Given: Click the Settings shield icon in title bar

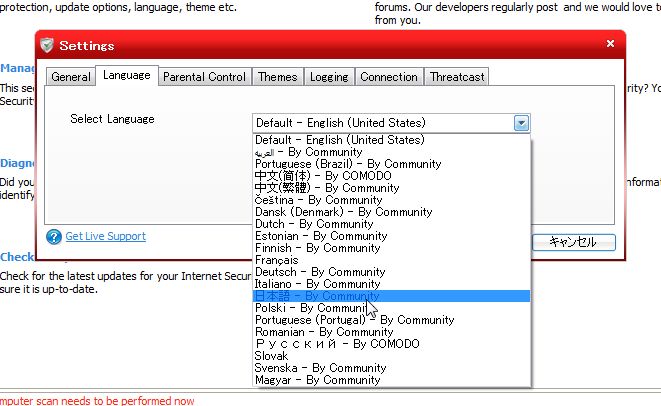Looking at the screenshot, I should point(47,45).
